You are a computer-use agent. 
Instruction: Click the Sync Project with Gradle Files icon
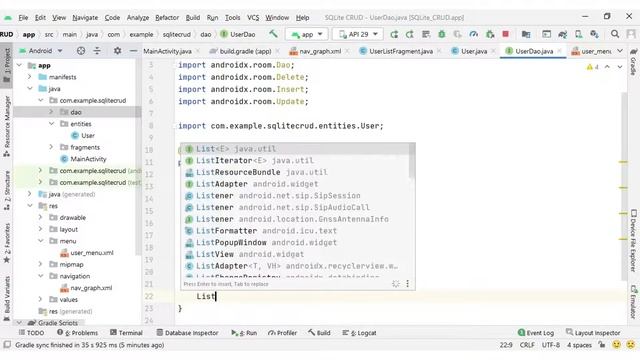coord(562,34)
